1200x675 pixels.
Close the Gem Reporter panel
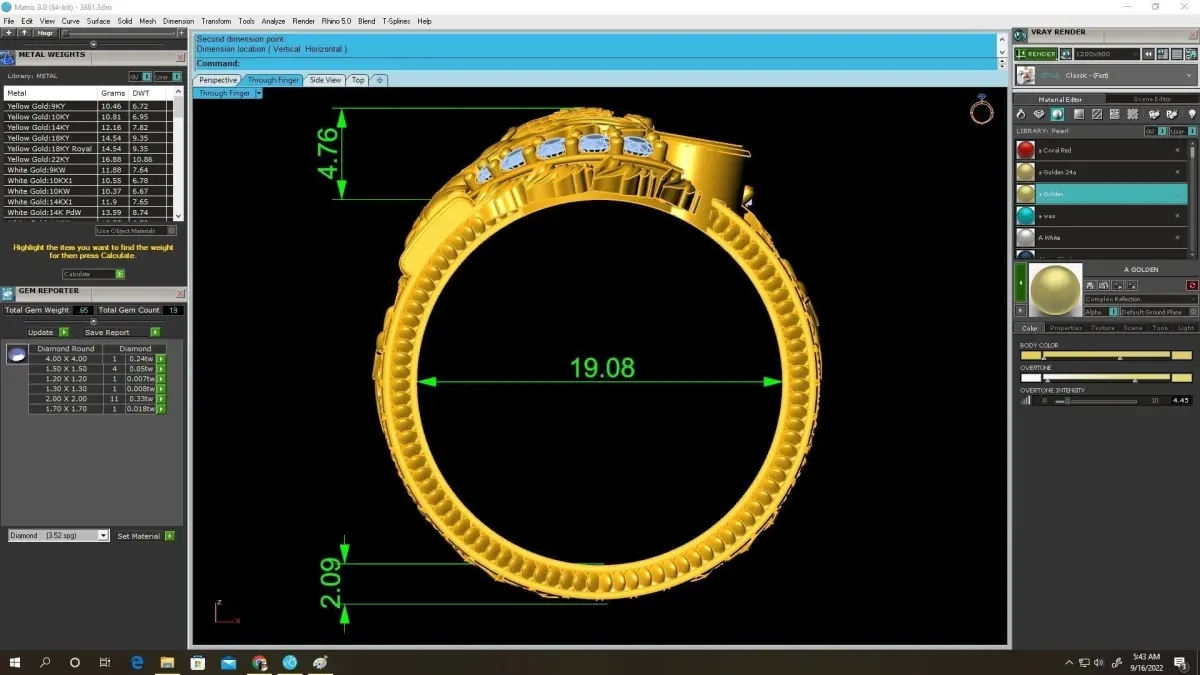181,293
